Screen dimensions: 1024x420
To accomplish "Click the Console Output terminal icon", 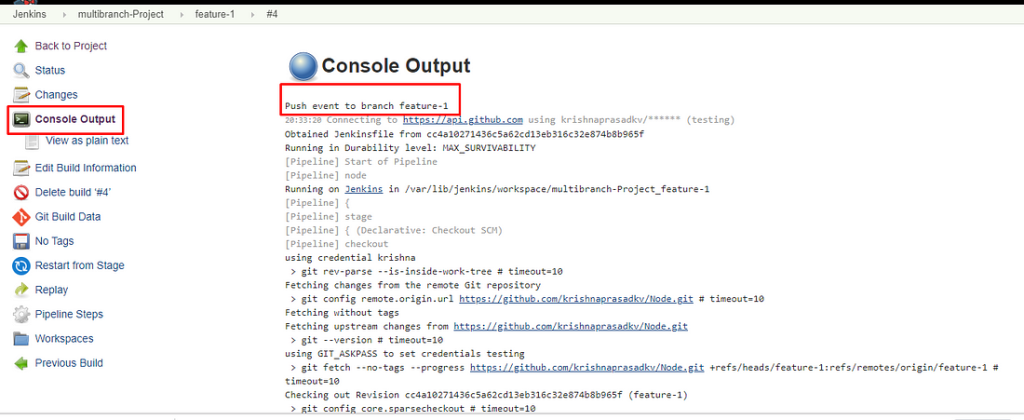I will pos(22,120).
